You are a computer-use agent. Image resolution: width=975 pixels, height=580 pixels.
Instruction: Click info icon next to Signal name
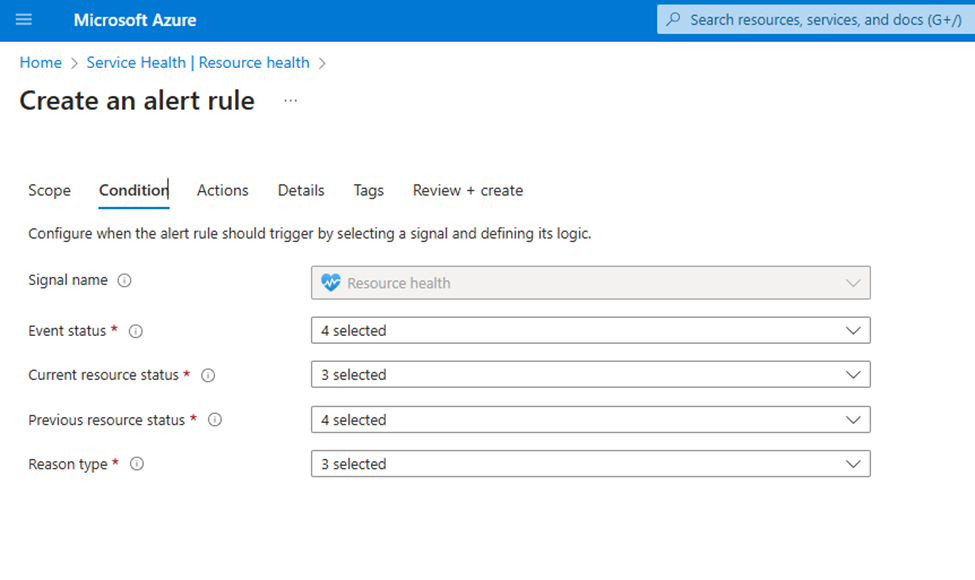click(125, 281)
